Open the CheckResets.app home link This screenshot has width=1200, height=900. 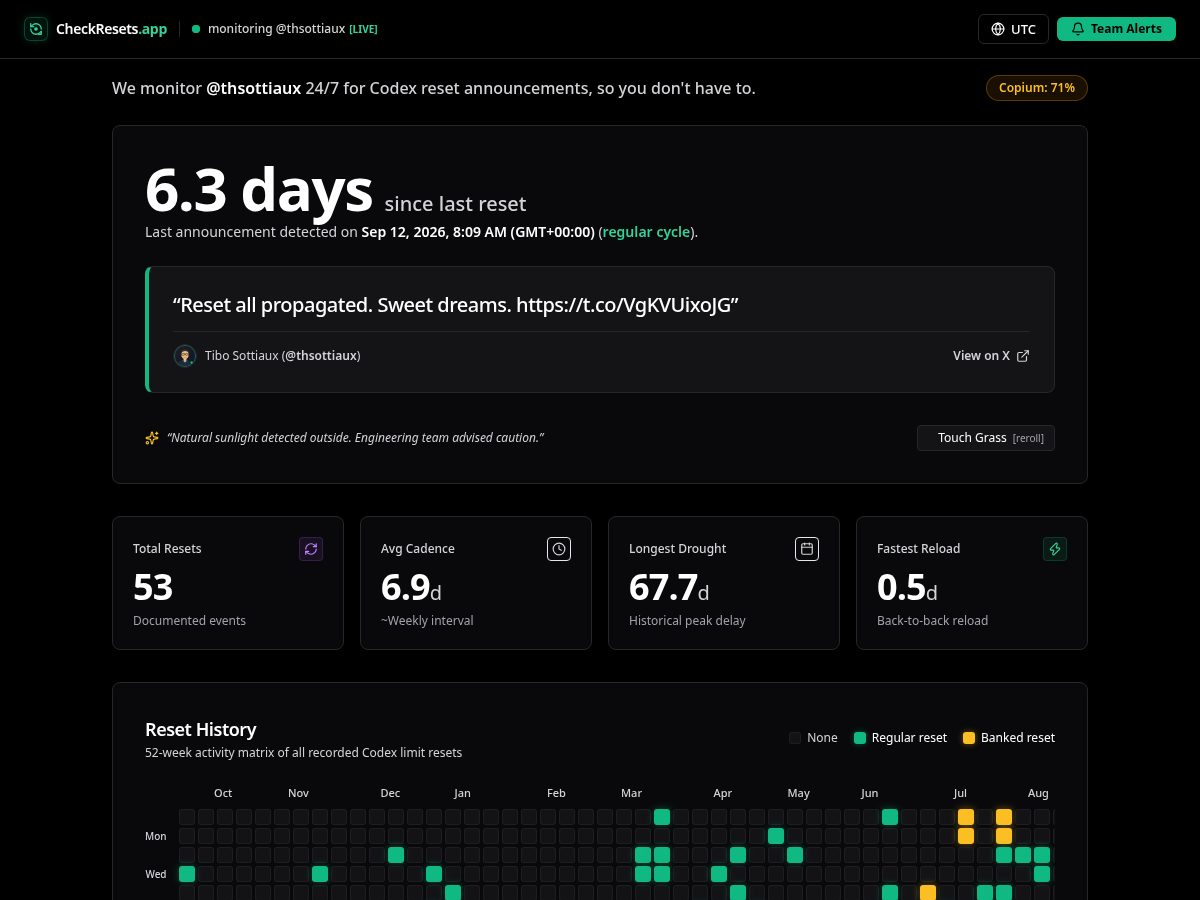(96, 29)
